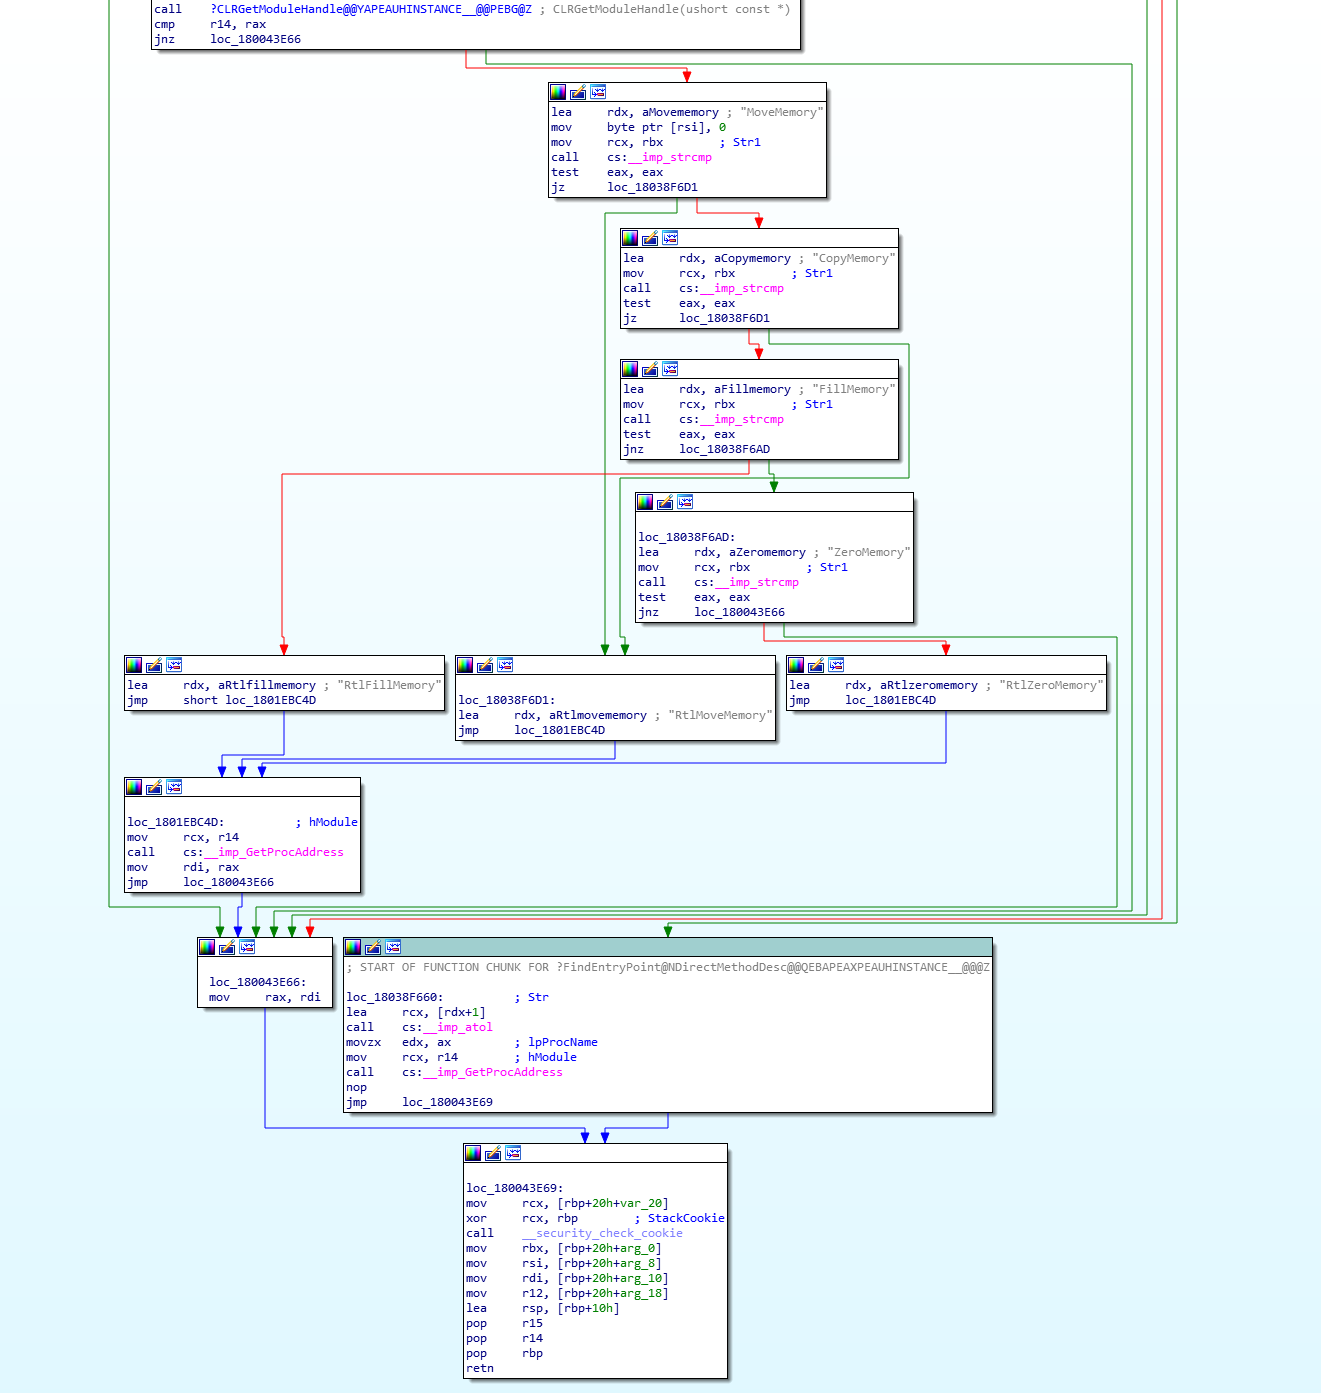The height and width of the screenshot is (1393, 1321).
Task: Click jz loc_18038F6D1 target in CopyMemory block
Action: coord(724,318)
